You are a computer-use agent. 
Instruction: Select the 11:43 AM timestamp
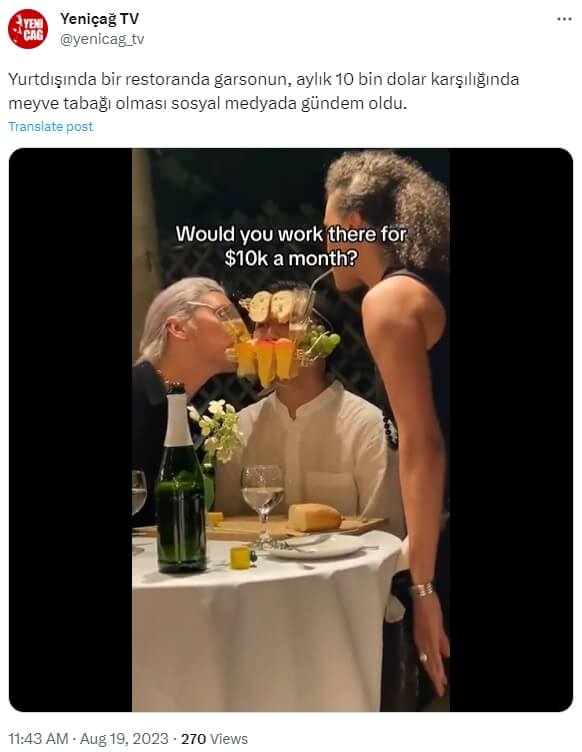(x=38, y=739)
